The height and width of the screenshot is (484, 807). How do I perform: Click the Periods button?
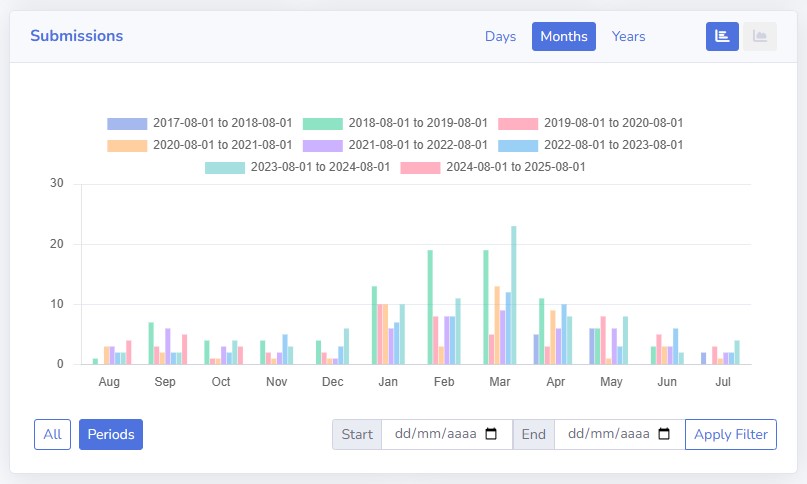coord(111,435)
